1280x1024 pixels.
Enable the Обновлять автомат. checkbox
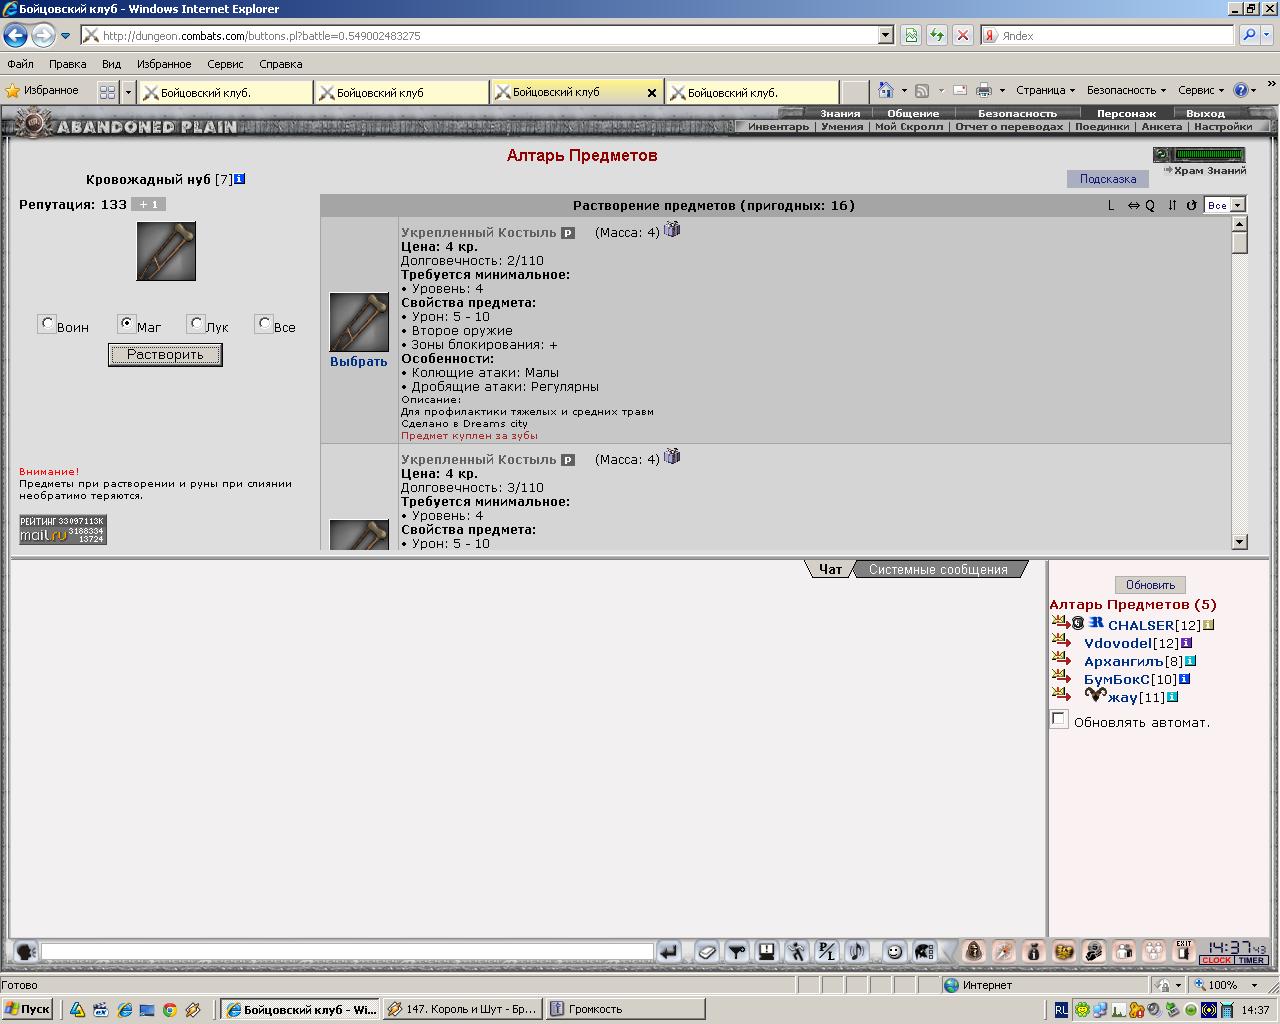tap(1059, 719)
